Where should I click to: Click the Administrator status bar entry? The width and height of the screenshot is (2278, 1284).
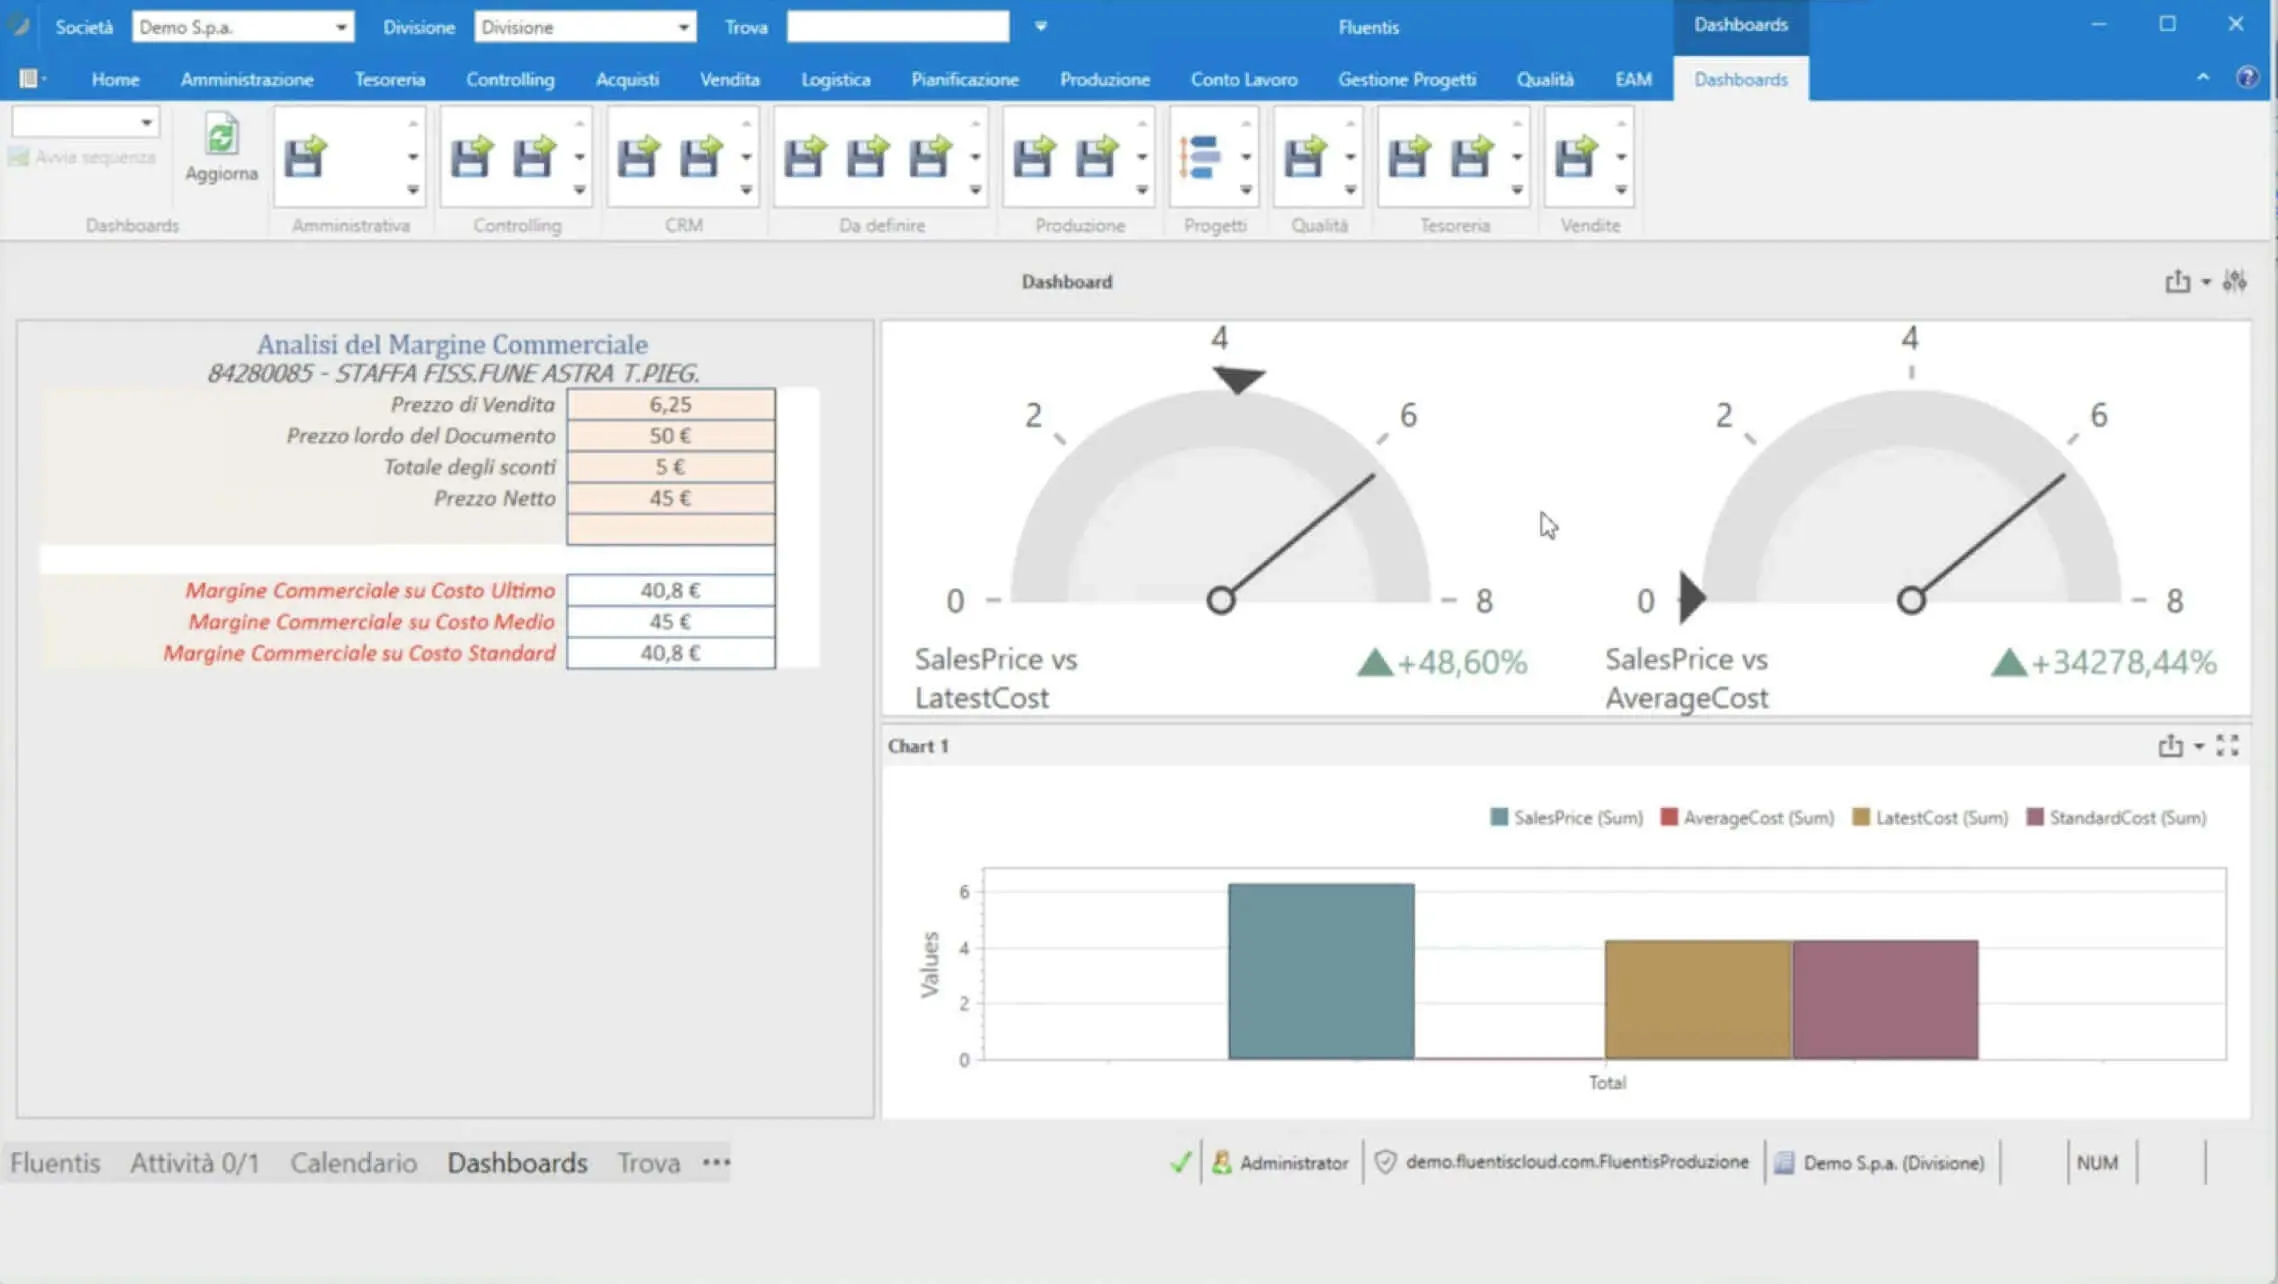(x=1280, y=1163)
